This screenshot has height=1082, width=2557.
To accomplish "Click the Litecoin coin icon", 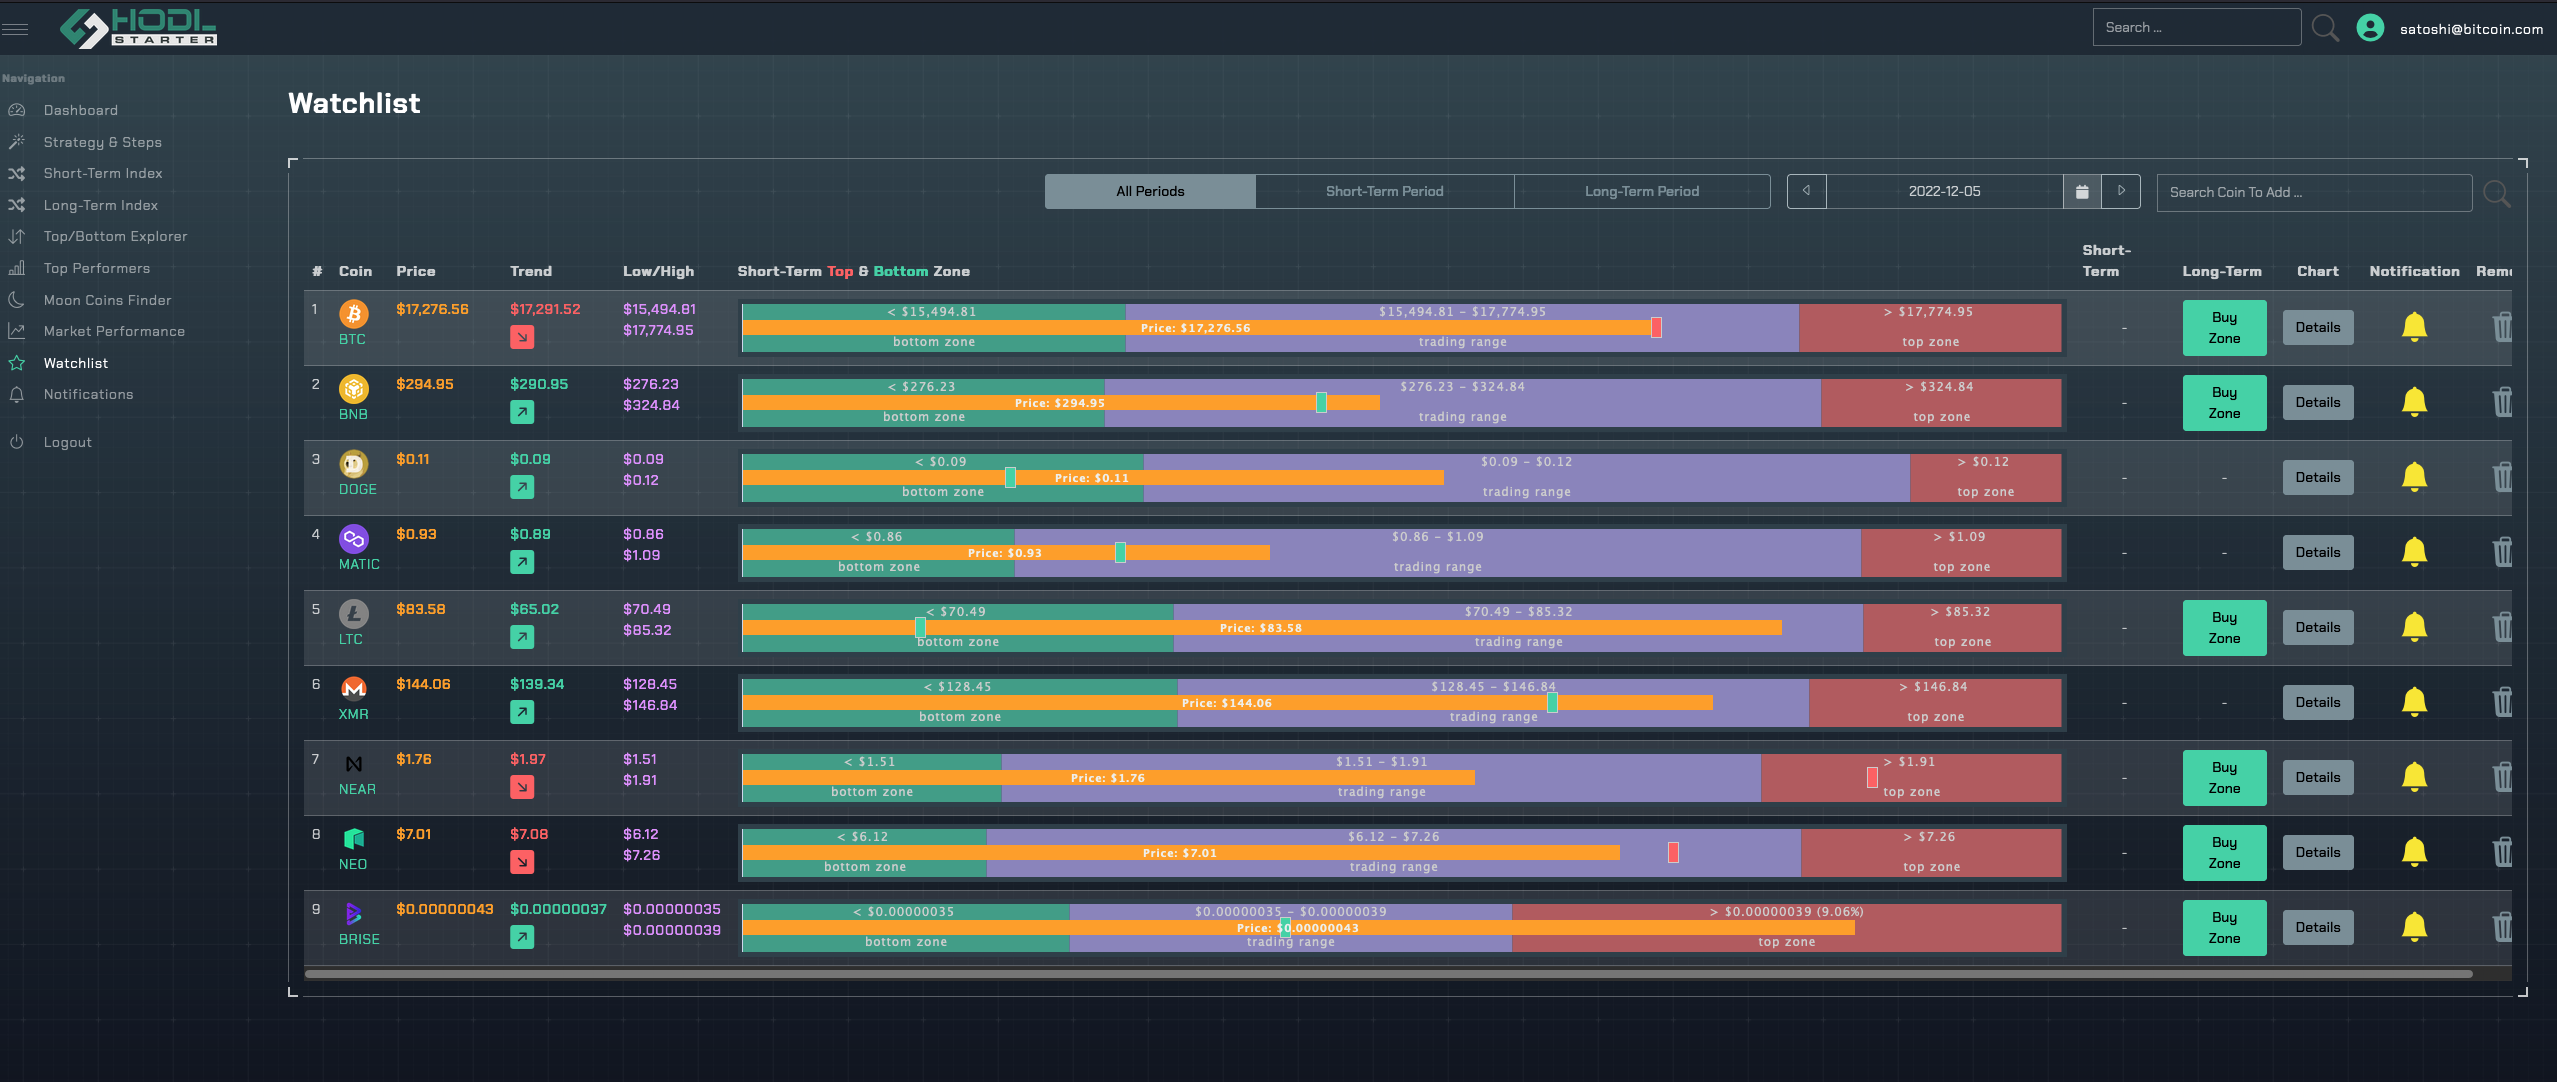I will click(354, 614).
